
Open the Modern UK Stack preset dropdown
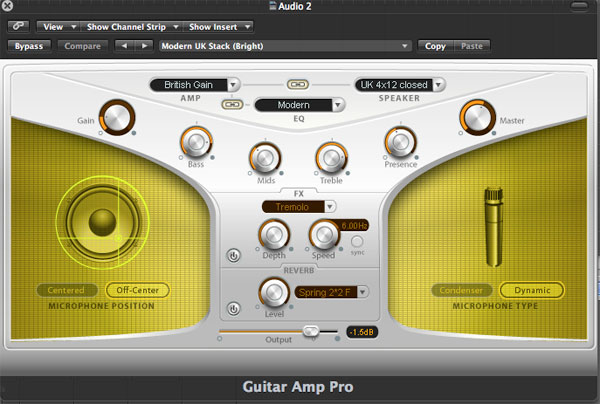point(285,46)
